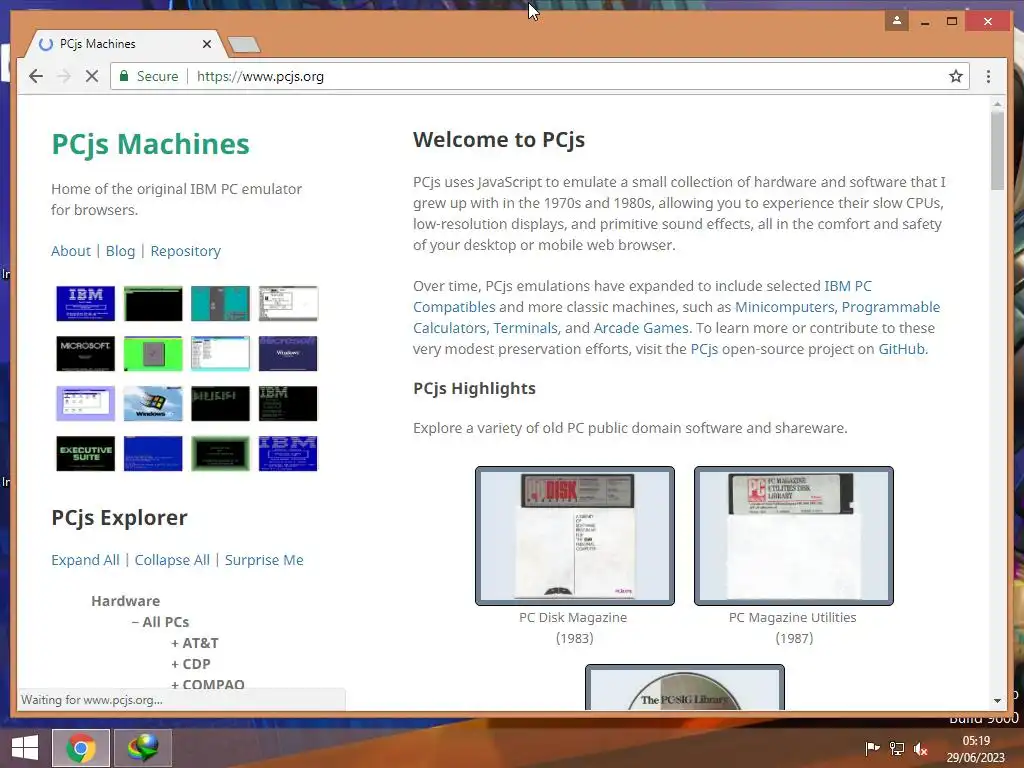Screen dimensions: 1024x768
Task: Open the lavender-bordered Windows desktop thumbnail
Action: point(86,403)
